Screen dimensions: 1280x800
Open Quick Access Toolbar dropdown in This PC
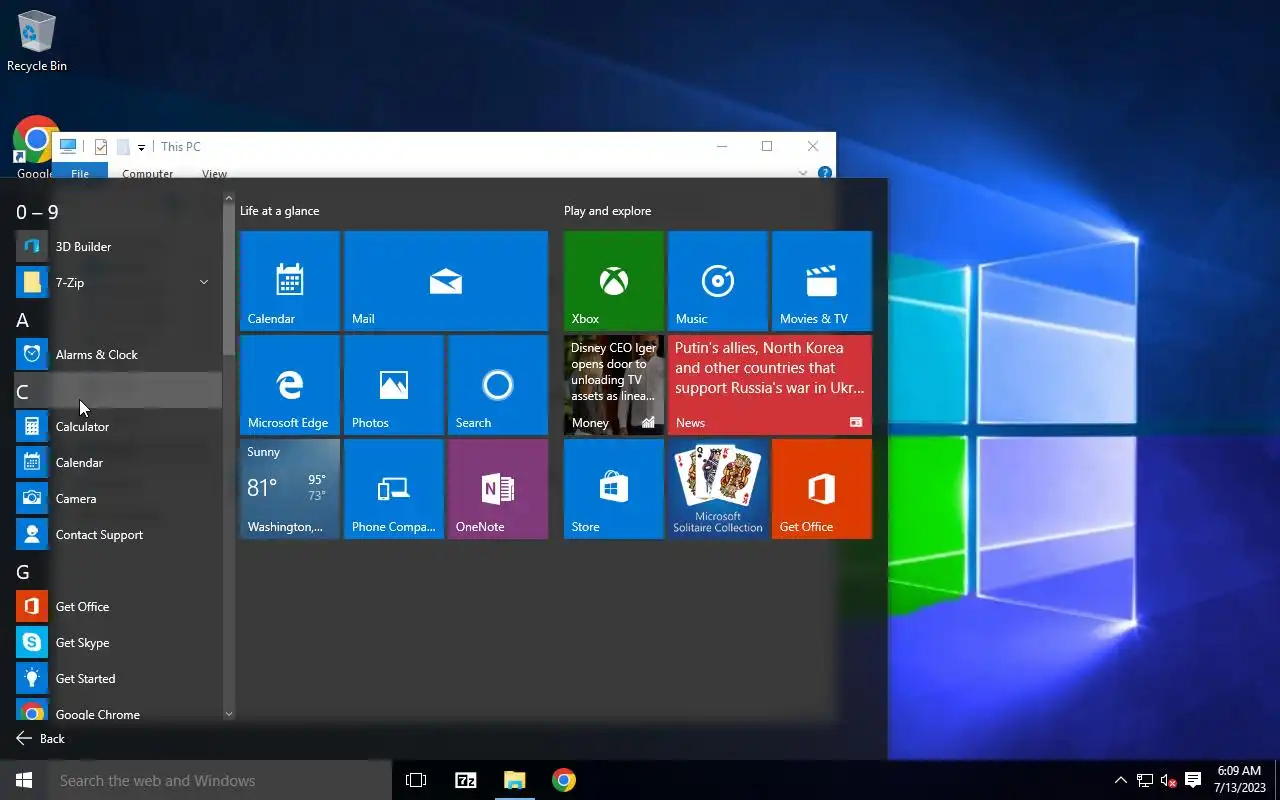coord(141,147)
